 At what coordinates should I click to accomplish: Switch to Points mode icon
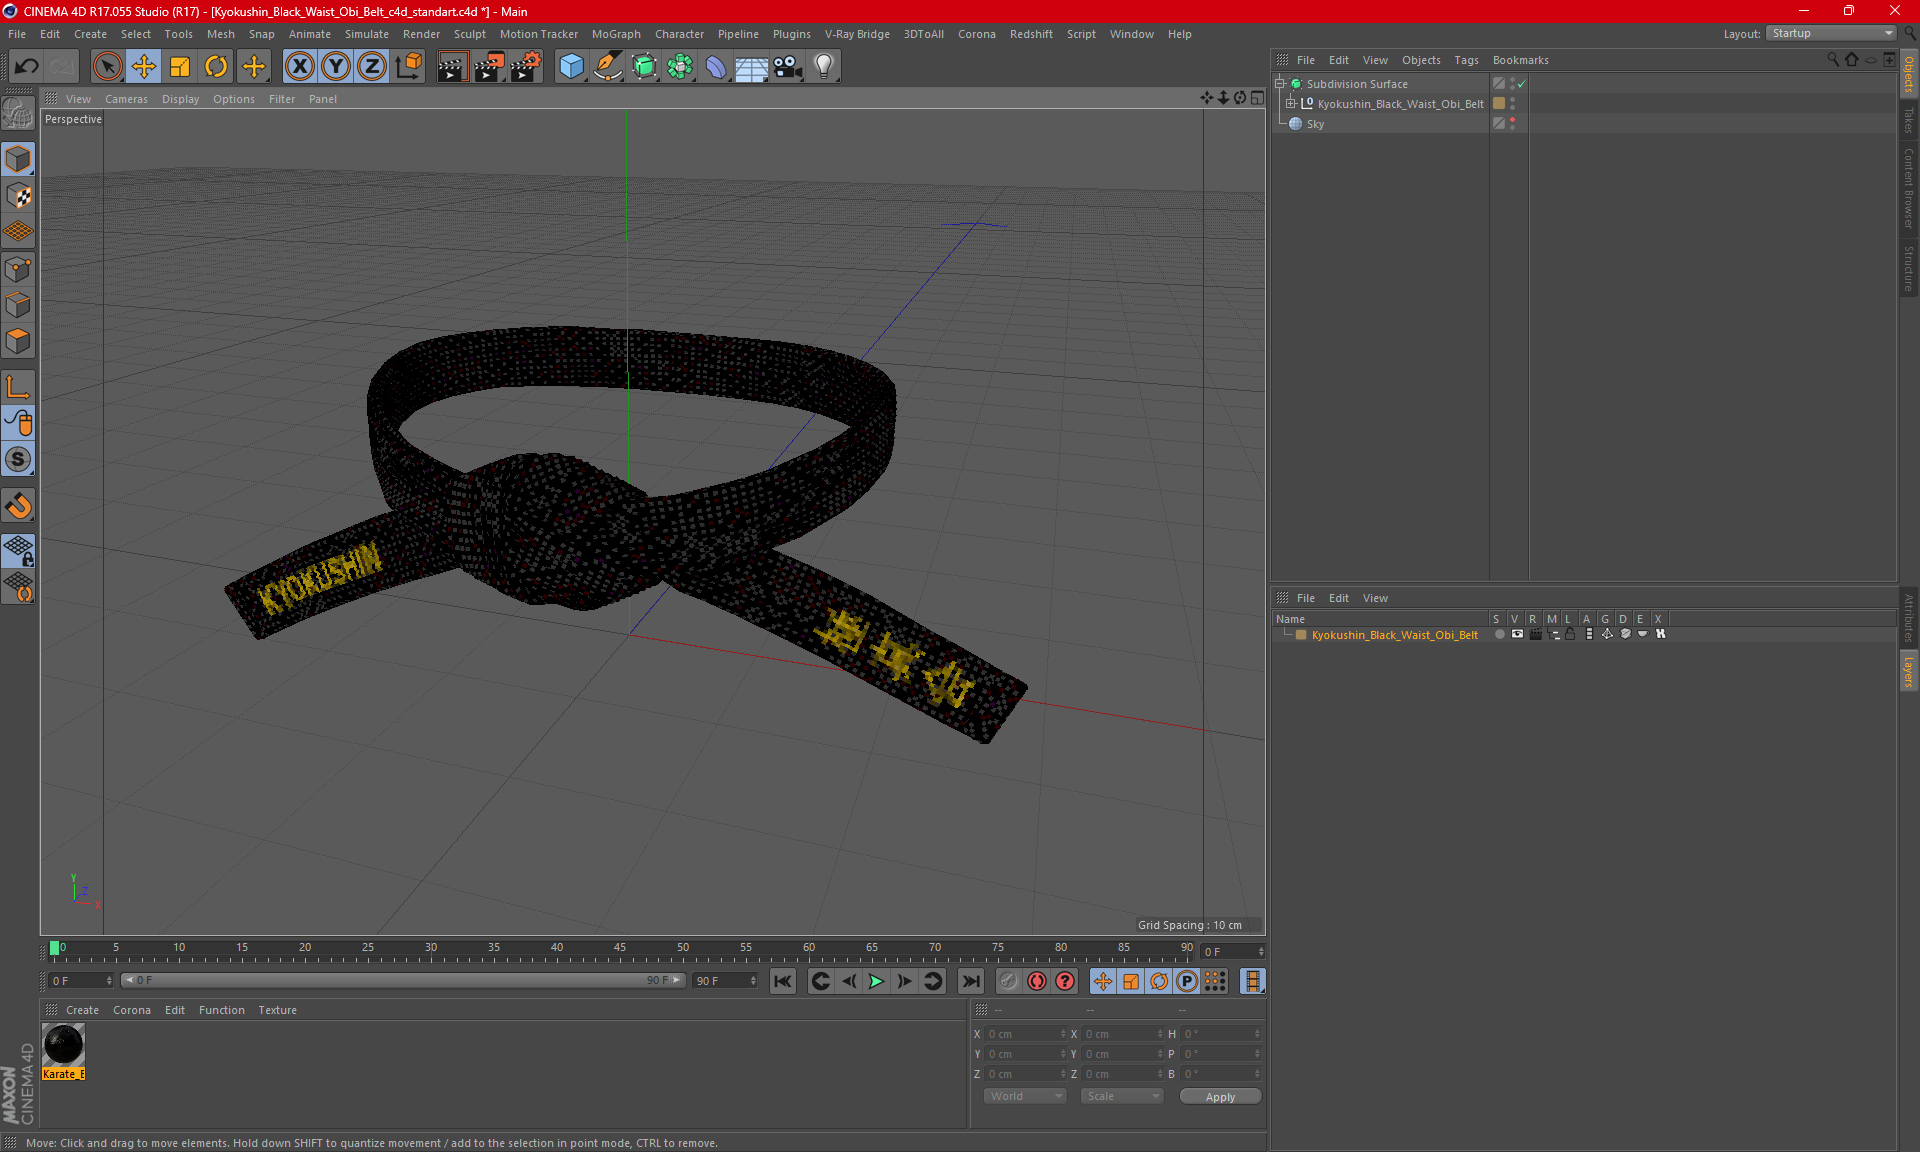coord(18,269)
